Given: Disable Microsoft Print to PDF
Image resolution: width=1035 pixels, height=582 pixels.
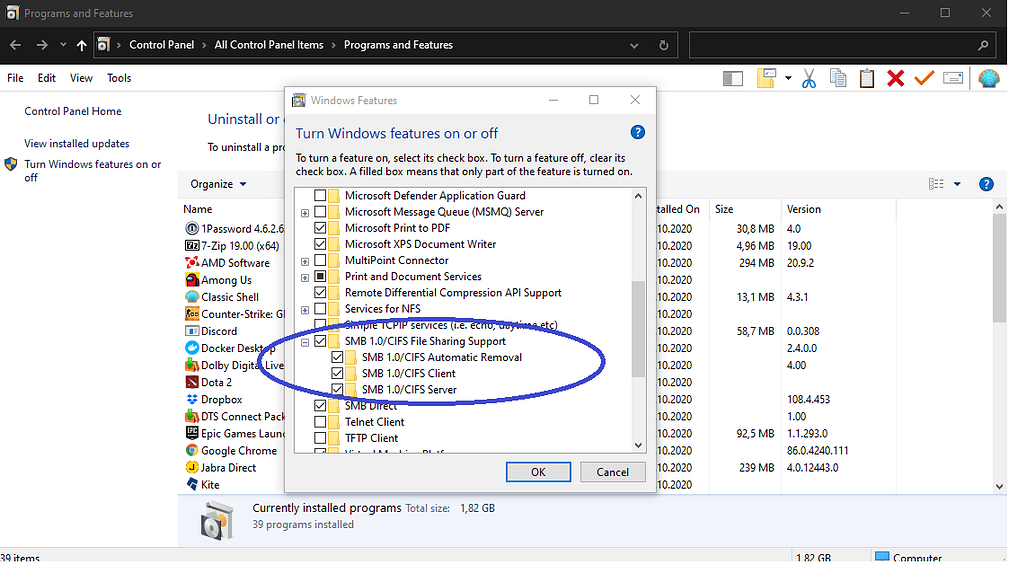Looking at the screenshot, I should pos(322,227).
